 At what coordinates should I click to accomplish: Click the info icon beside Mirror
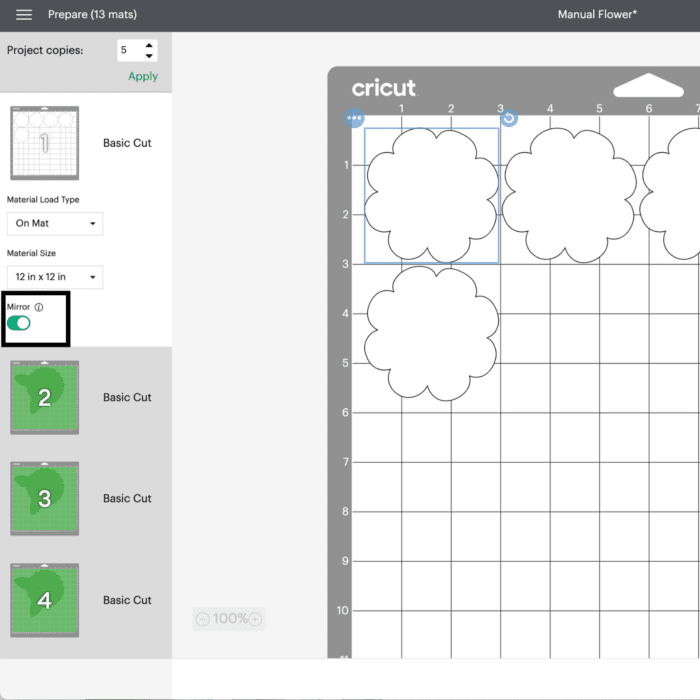[x=39, y=308]
